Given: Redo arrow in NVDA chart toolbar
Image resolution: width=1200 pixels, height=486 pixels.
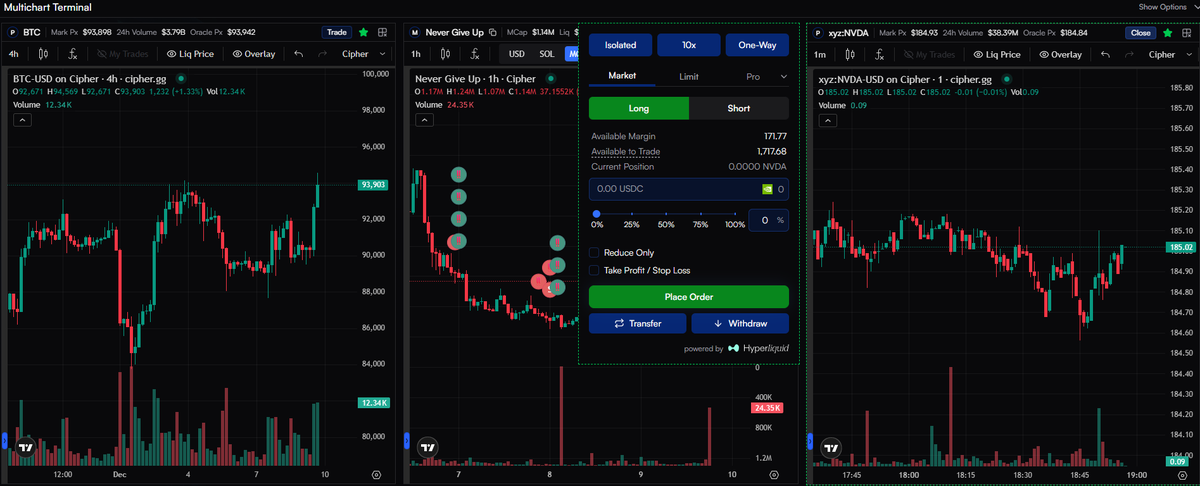Looking at the screenshot, I should point(1129,54).
